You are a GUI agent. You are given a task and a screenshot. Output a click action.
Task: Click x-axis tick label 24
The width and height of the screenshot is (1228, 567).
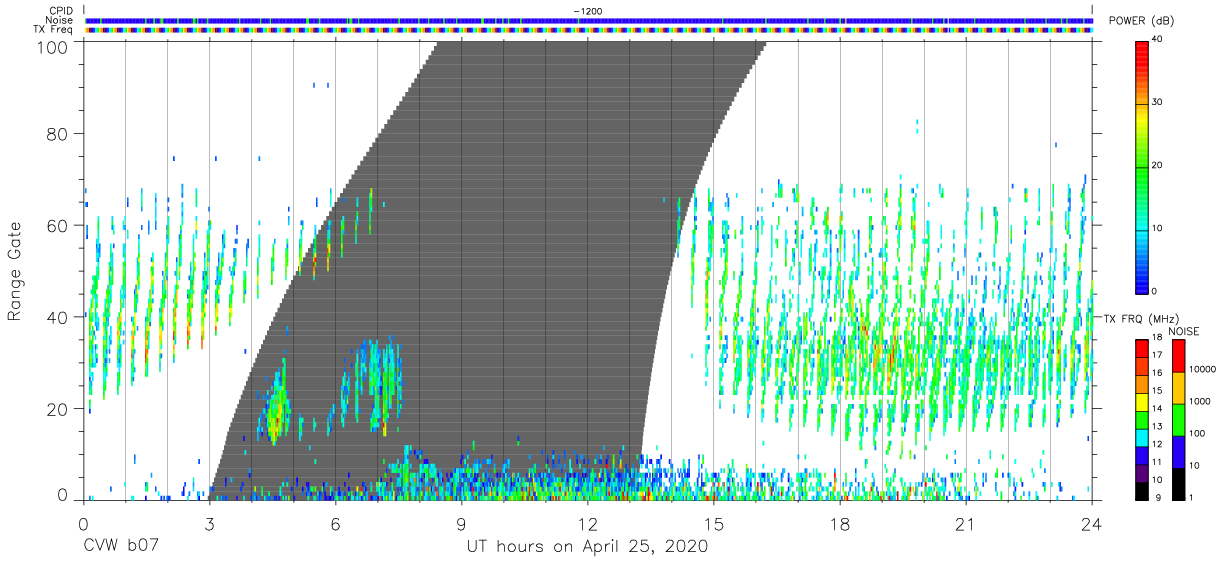click(x=1091, y=524)
